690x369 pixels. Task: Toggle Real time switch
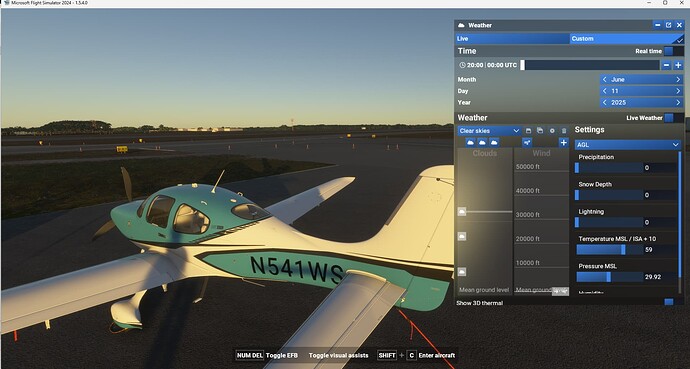coord(673,51)
